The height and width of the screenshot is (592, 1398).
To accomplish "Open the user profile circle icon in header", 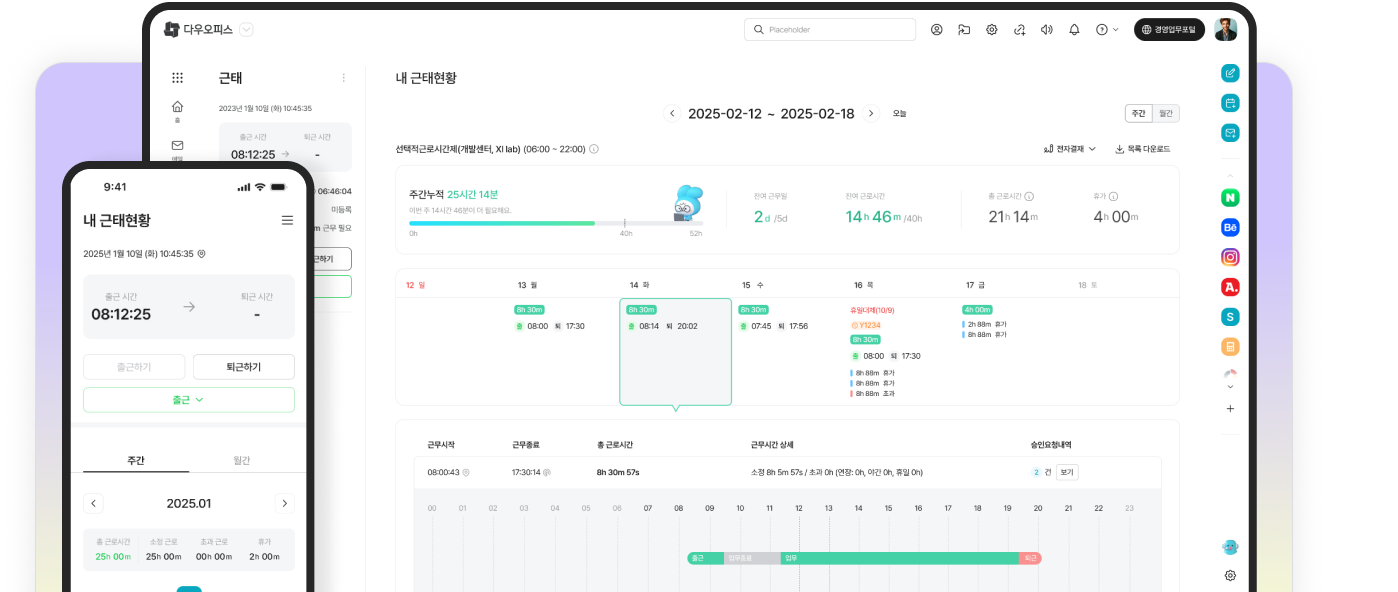I will pos(937,30).
